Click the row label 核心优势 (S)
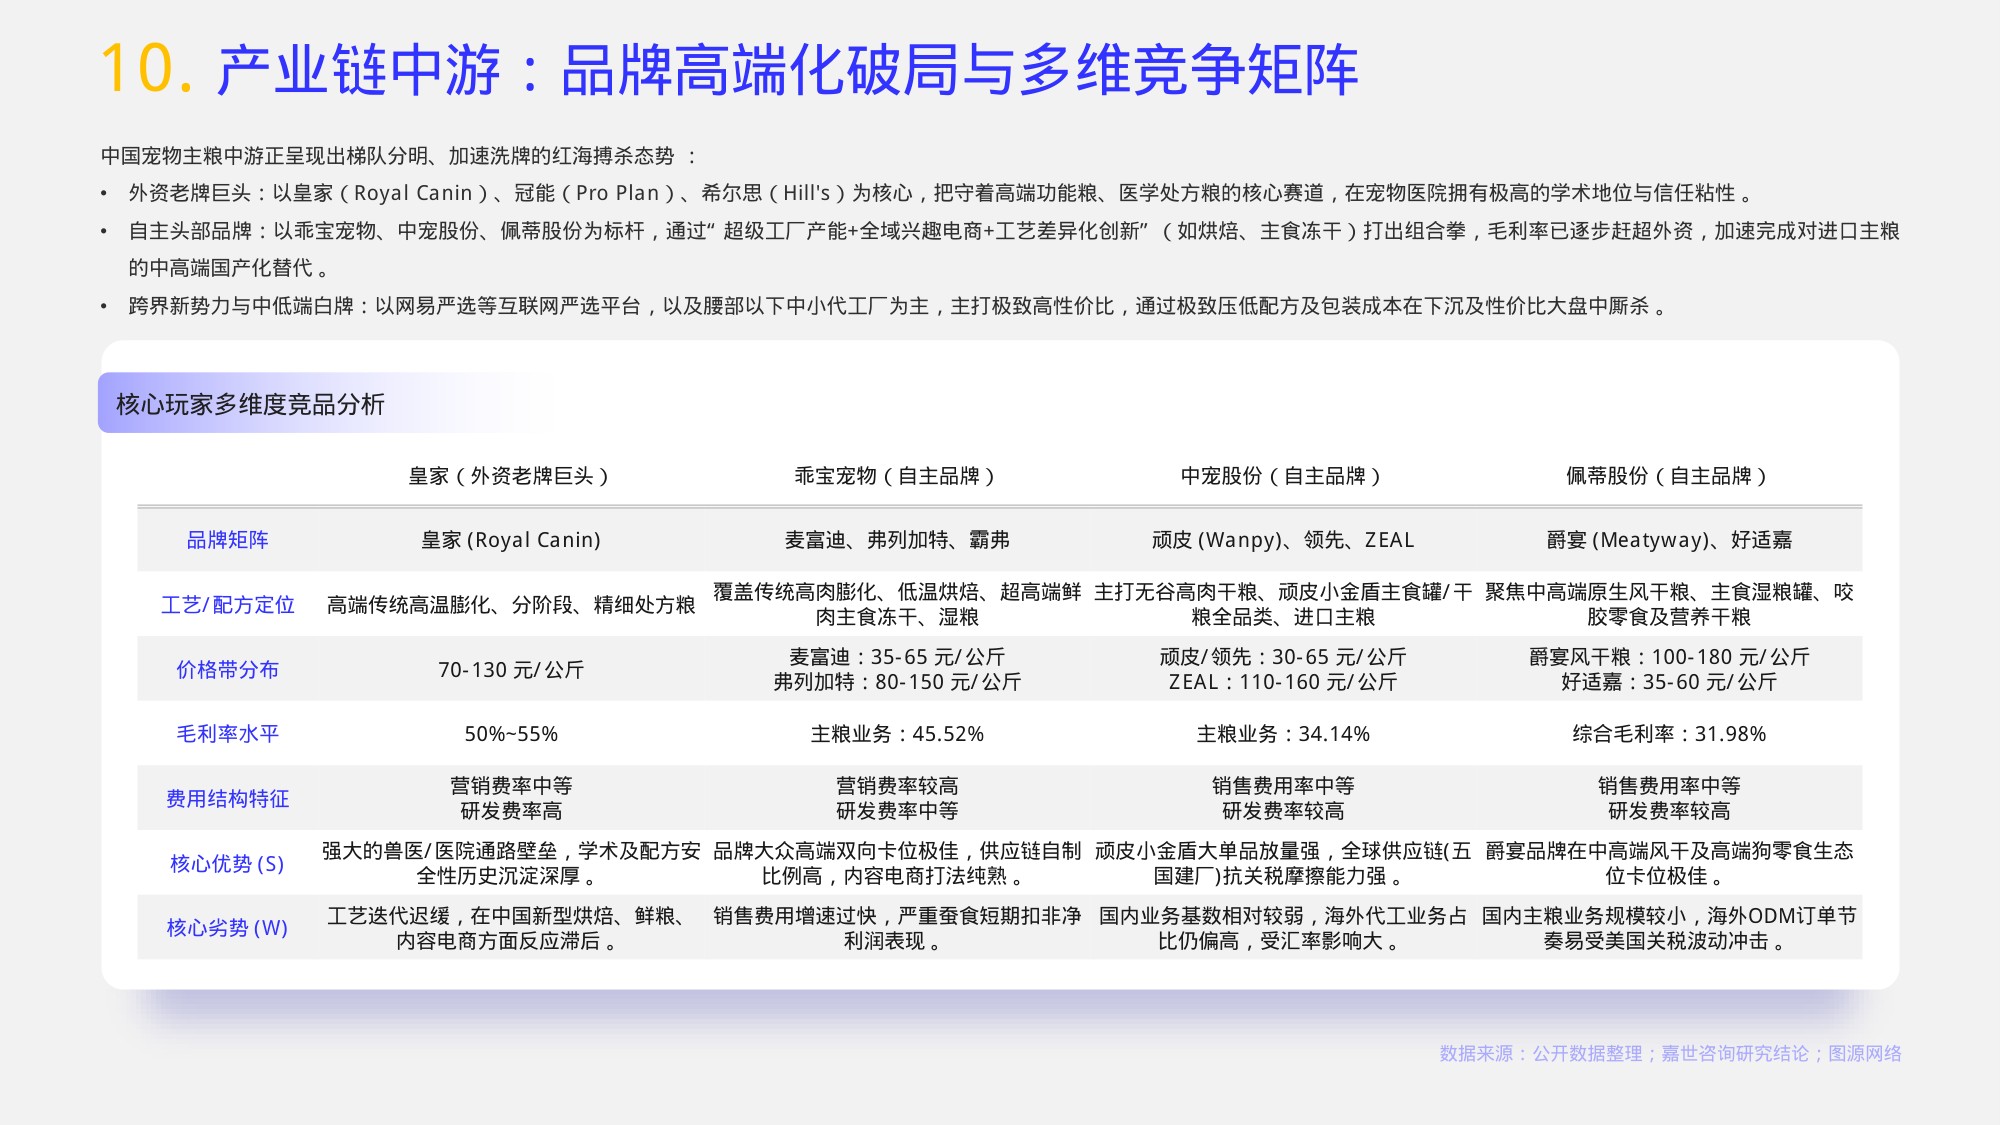The height and width of the screenshot is (1125, 2000). (x=228, y=864)
